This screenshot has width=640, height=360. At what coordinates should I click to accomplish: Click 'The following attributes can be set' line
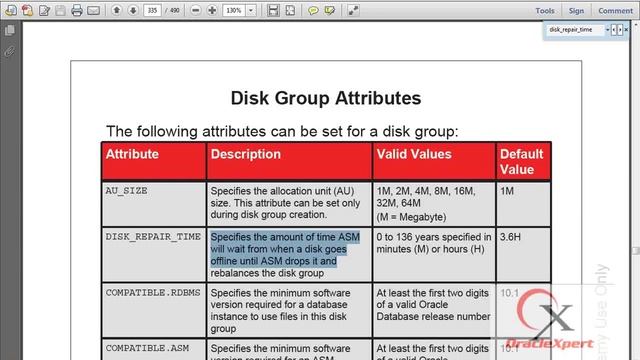(x=282, y=131)
